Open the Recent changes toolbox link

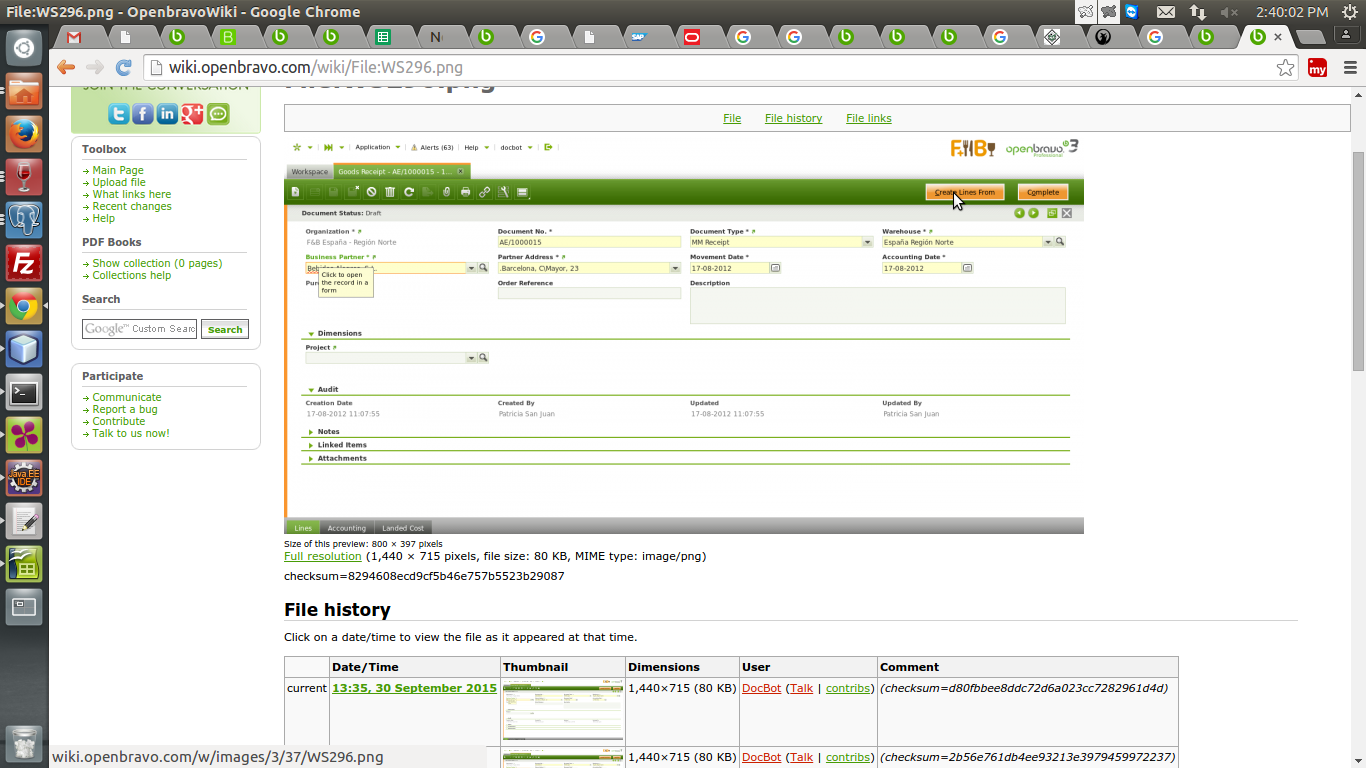click(132, 206)
